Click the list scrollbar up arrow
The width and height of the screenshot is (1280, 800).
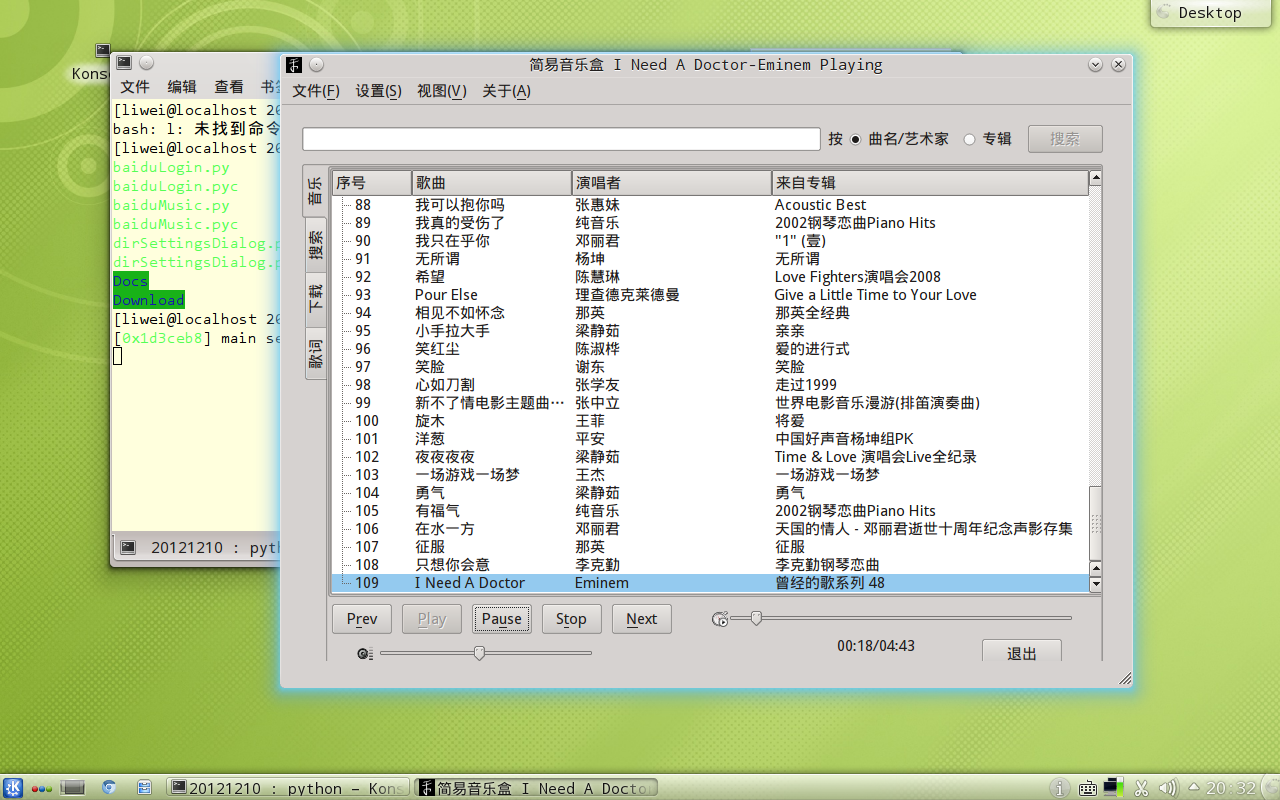pyautogui.click(x=1095, y=178)
